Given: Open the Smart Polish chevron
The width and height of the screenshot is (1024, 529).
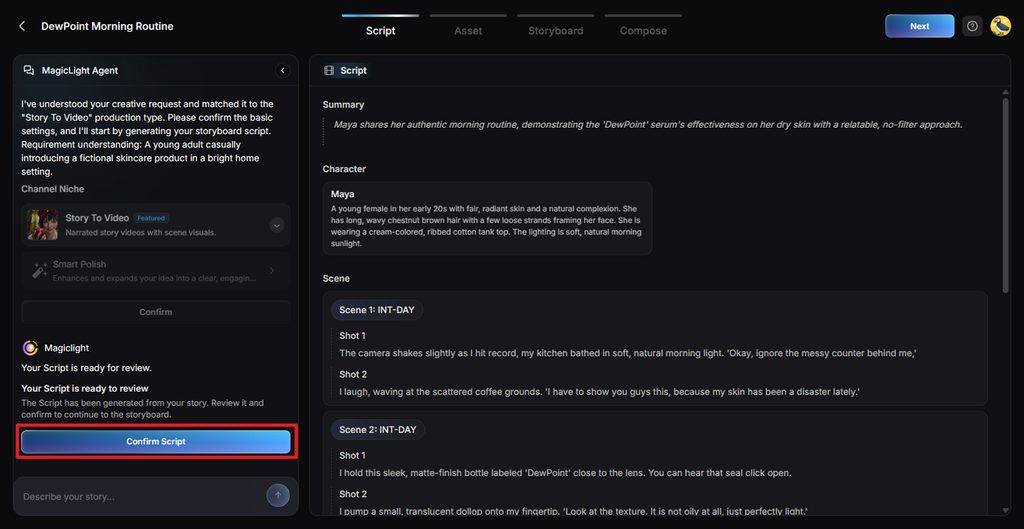Looking at the screenshot, I should coord(272,270).
